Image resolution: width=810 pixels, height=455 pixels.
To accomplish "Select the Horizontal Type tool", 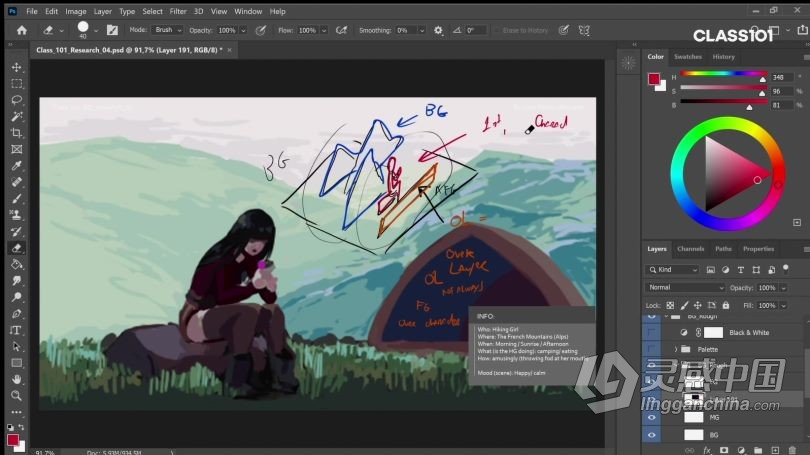I will pos(17,330).
